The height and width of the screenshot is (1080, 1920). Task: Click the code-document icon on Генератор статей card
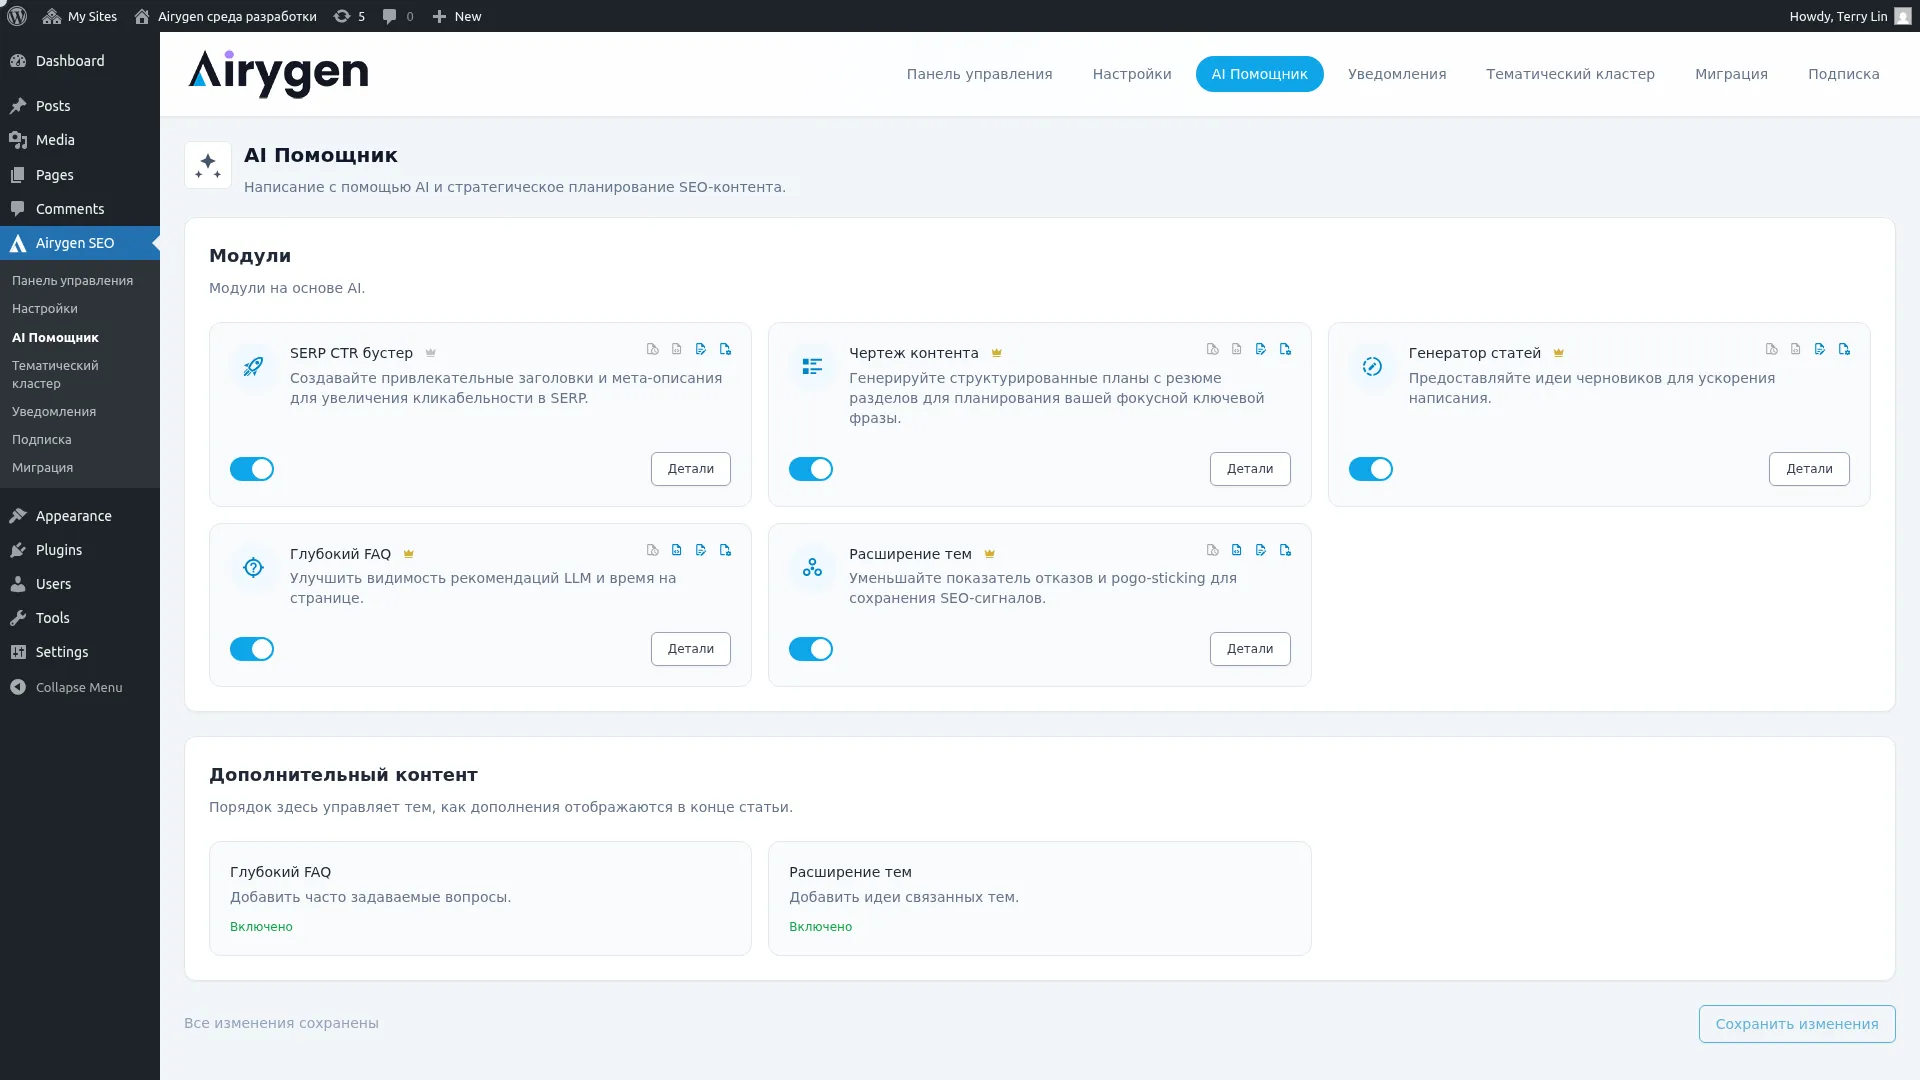pos(1795,349)
